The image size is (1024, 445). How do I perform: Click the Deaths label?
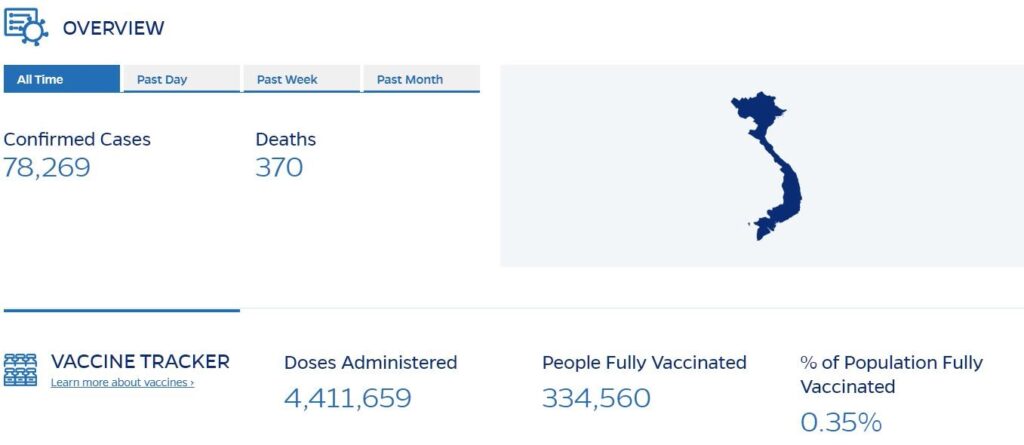click(285, 139)
